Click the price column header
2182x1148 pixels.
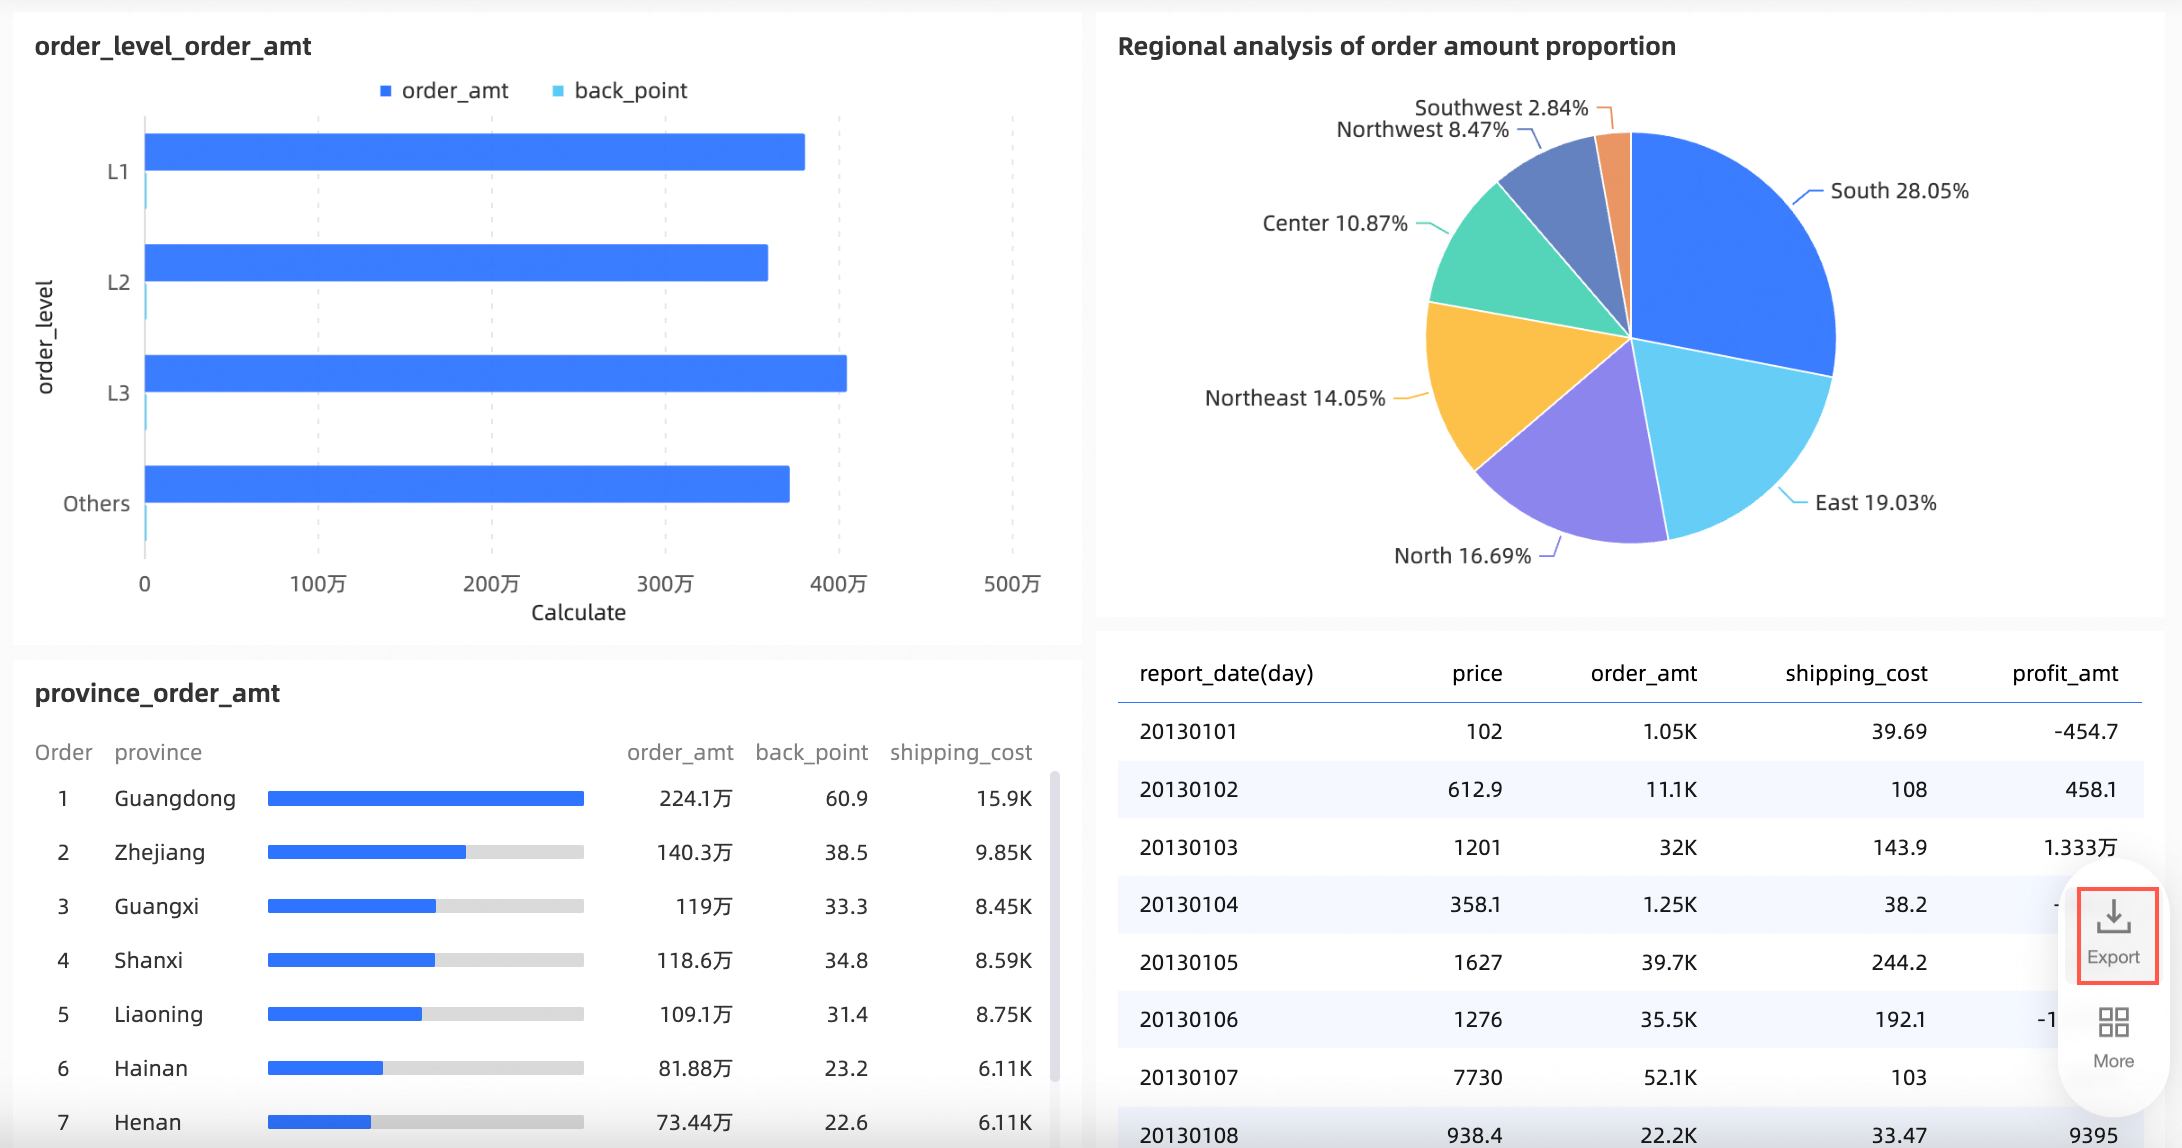click(x=1477, y=674)
